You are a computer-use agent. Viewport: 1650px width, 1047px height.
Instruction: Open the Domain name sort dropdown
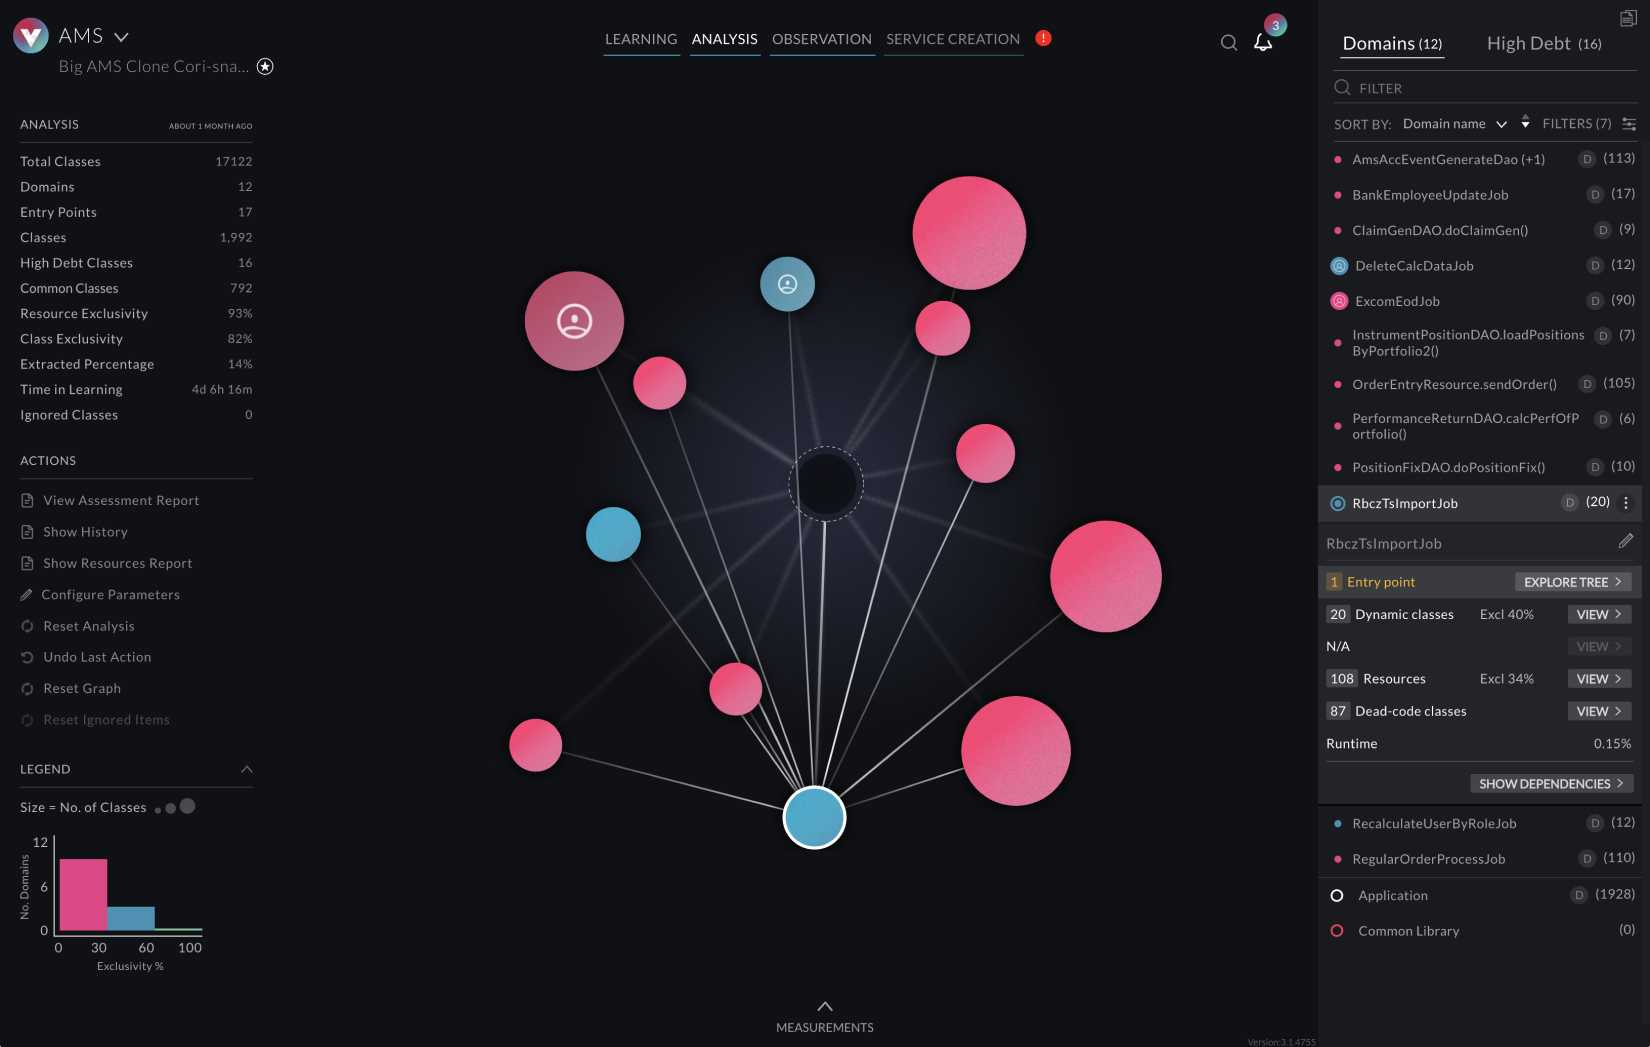1454,124
